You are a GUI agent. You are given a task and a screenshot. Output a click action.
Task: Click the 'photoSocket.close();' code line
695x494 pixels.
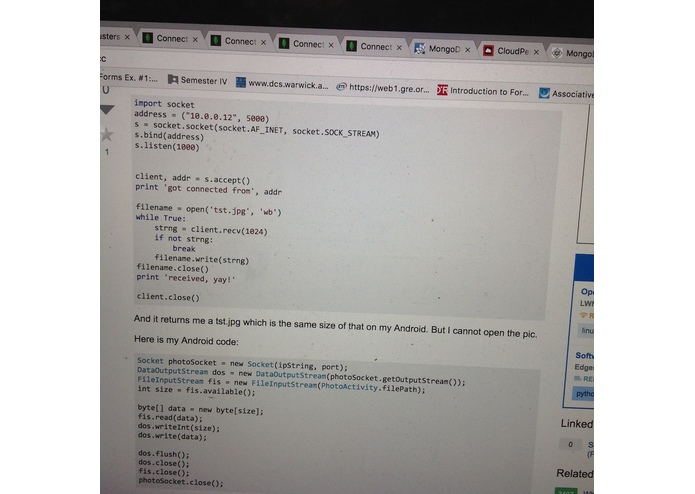tap(181, 482)
